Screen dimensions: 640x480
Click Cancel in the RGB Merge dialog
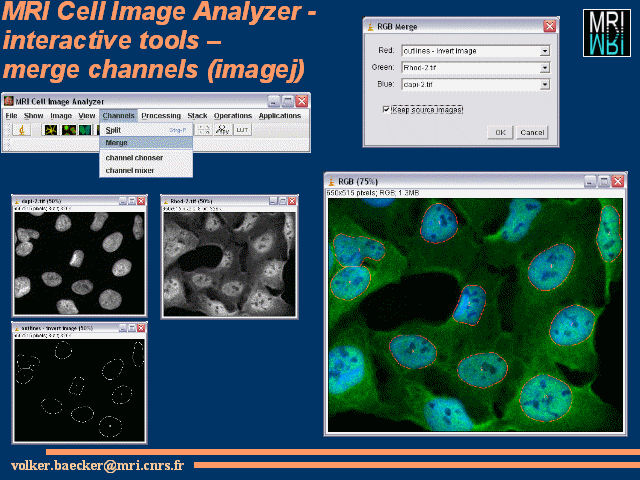[532, 132]
